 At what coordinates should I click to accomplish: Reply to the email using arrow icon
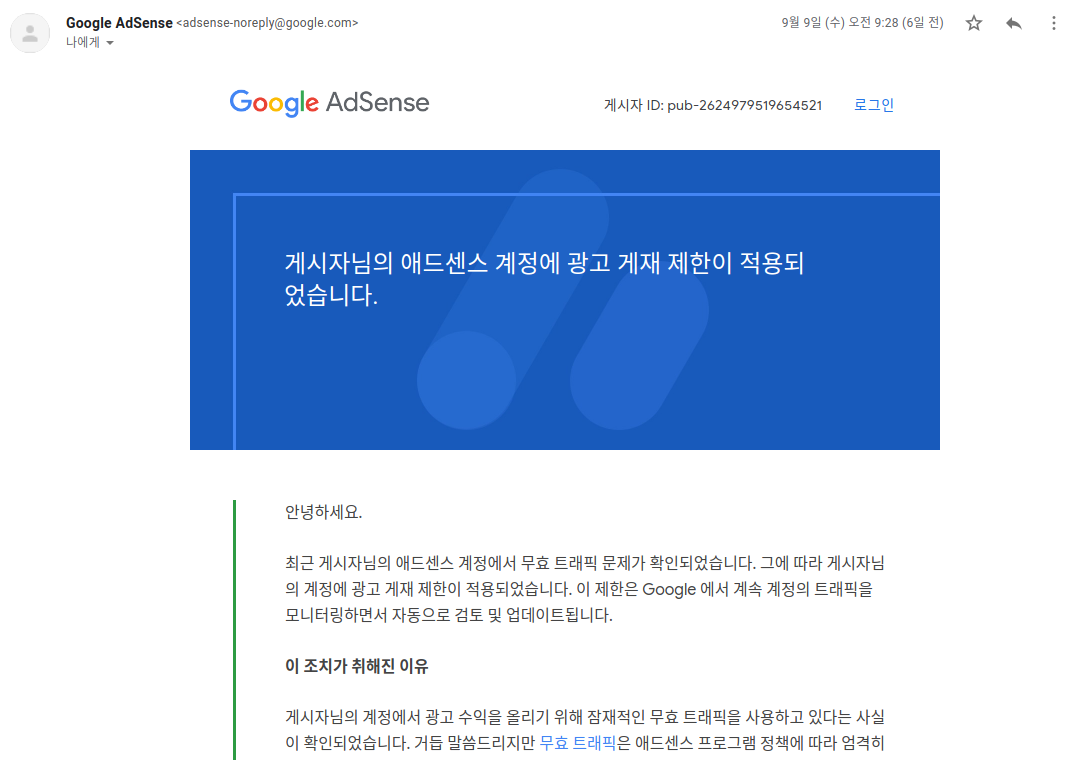1014,23
